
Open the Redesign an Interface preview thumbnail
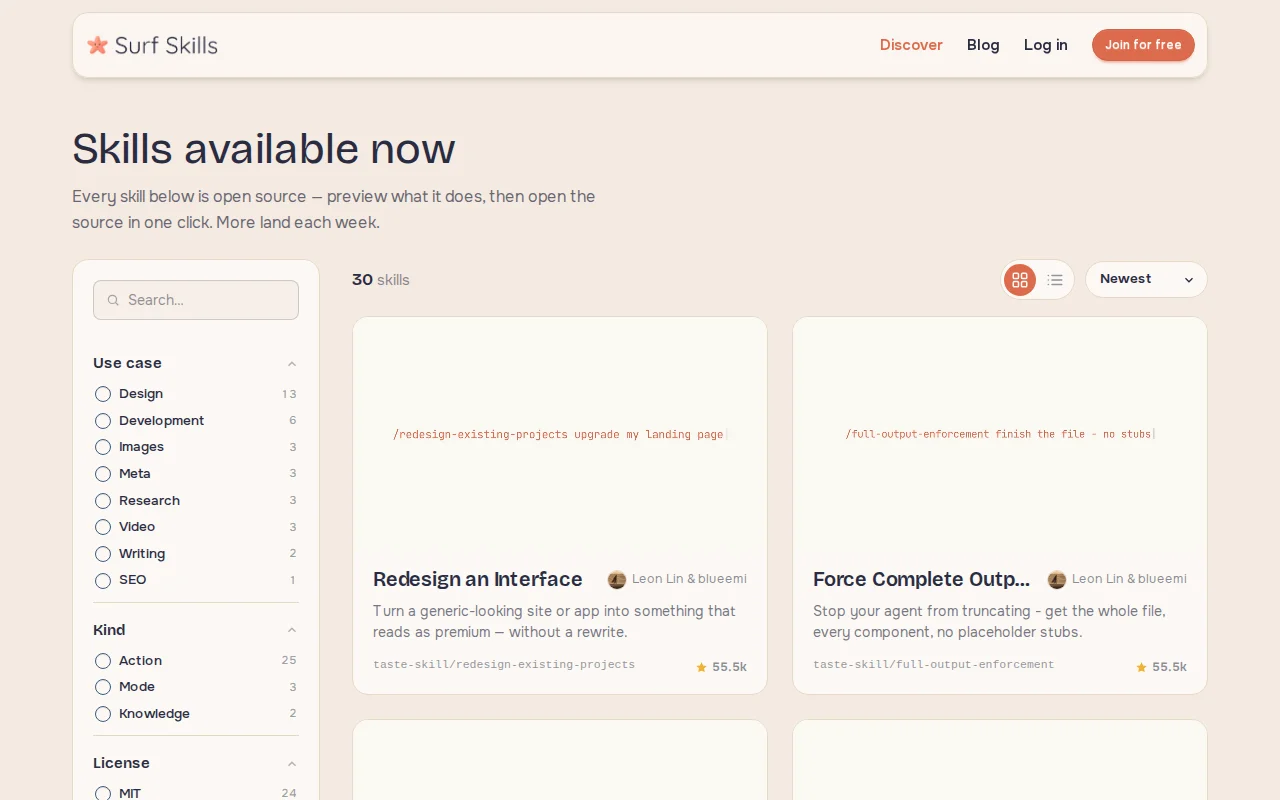[x=560, y=434]
